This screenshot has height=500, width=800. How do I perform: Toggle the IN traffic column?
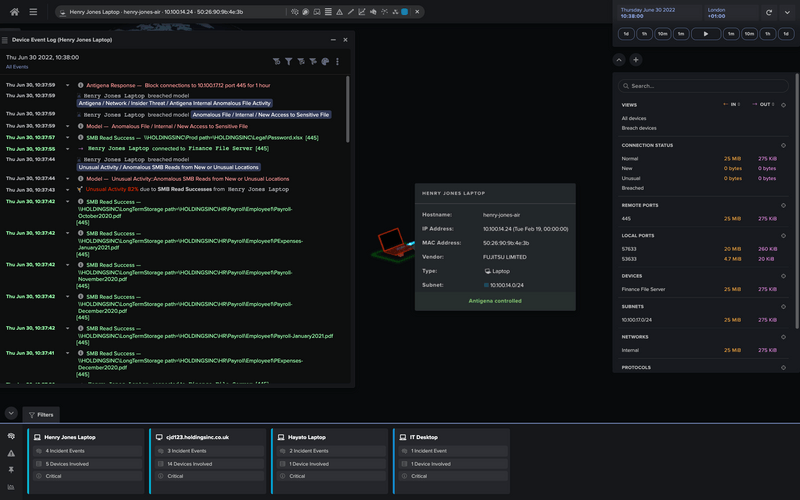732,104
